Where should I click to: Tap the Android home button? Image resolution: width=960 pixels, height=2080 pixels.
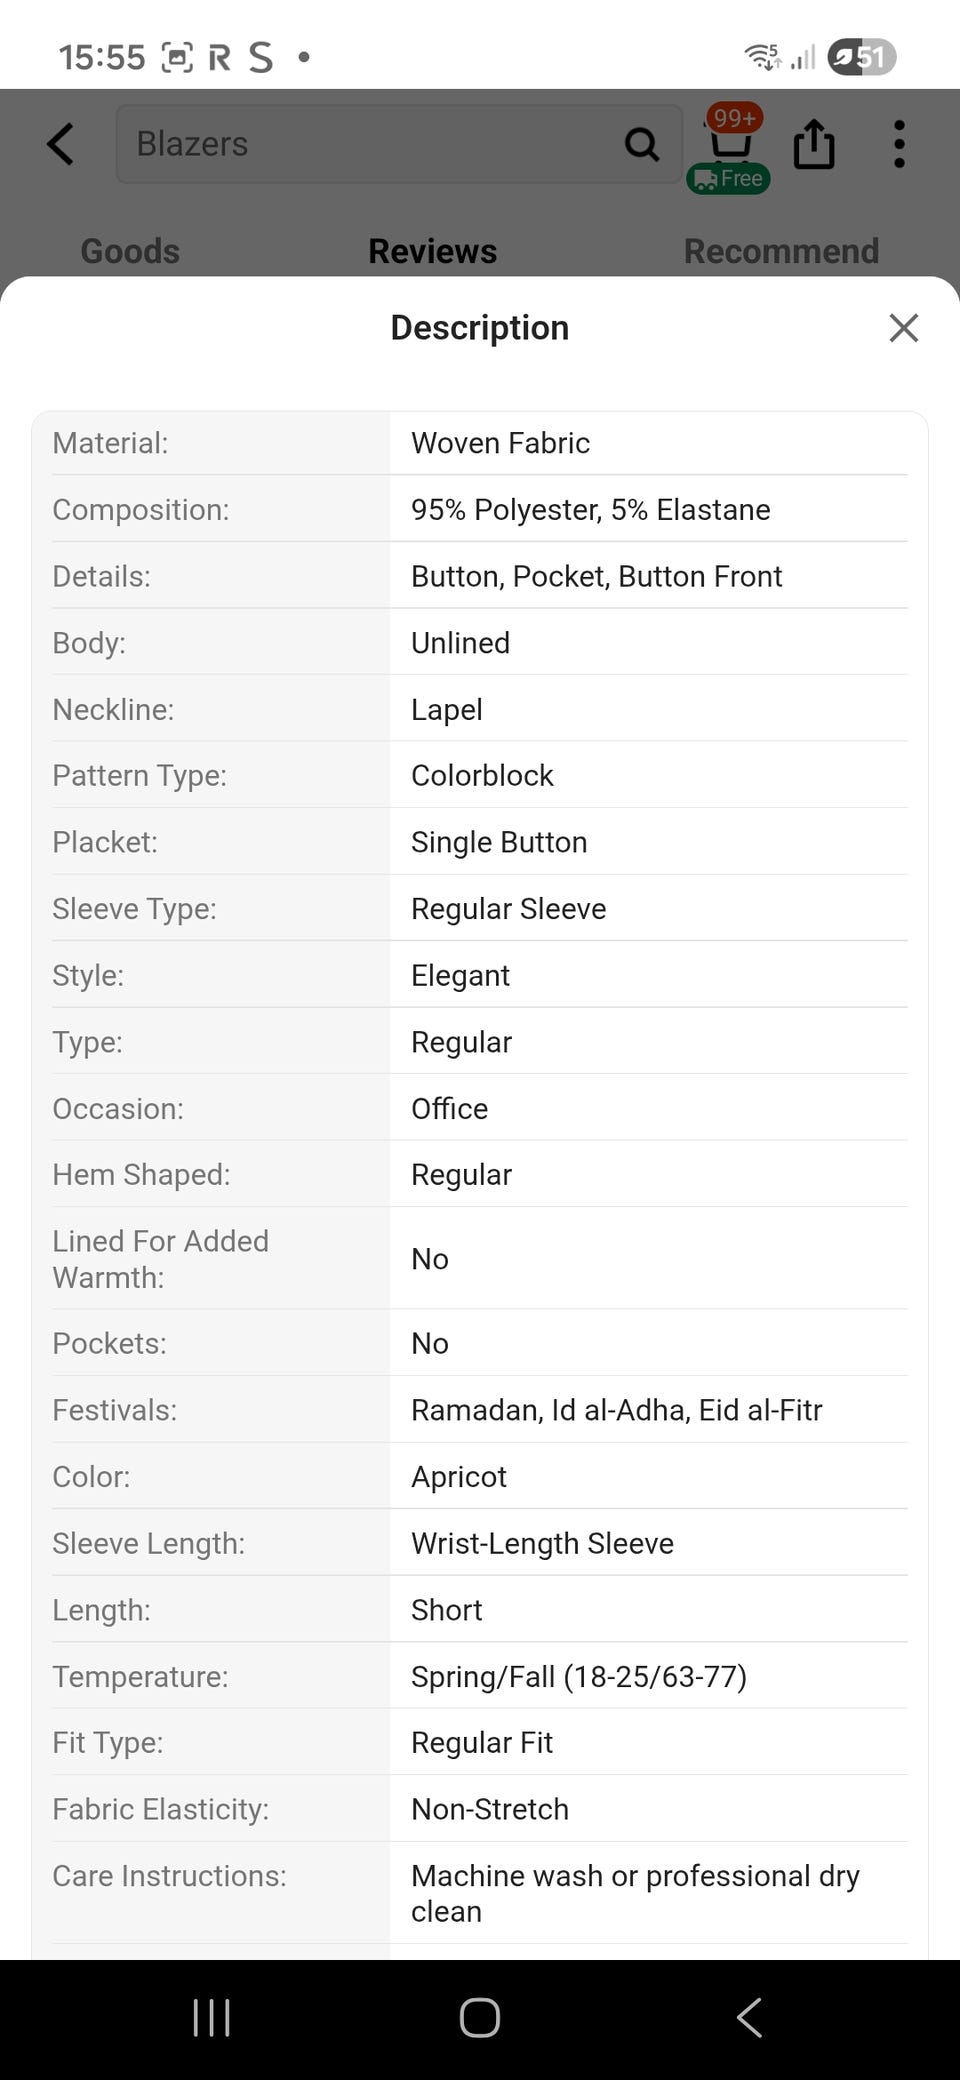tap(480, 2018)
